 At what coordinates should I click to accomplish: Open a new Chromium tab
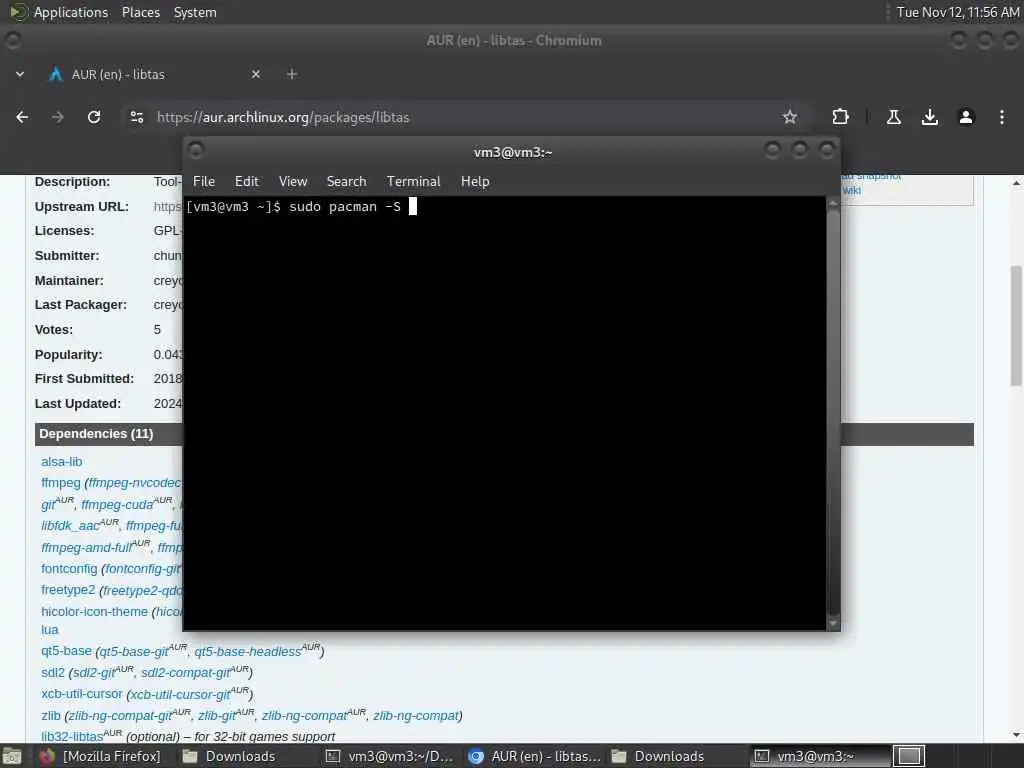point(292,74)
